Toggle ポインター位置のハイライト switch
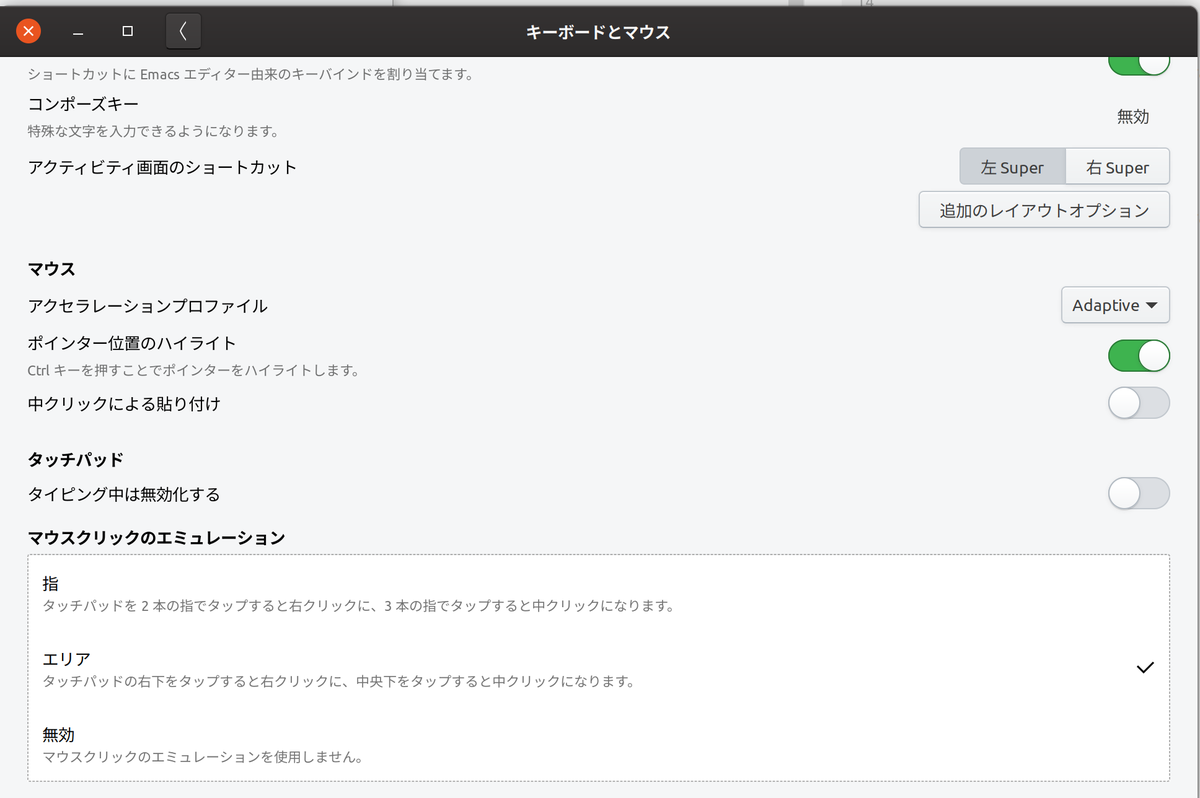Screen dimensions: 1200x798 (x=1139, y=355)
